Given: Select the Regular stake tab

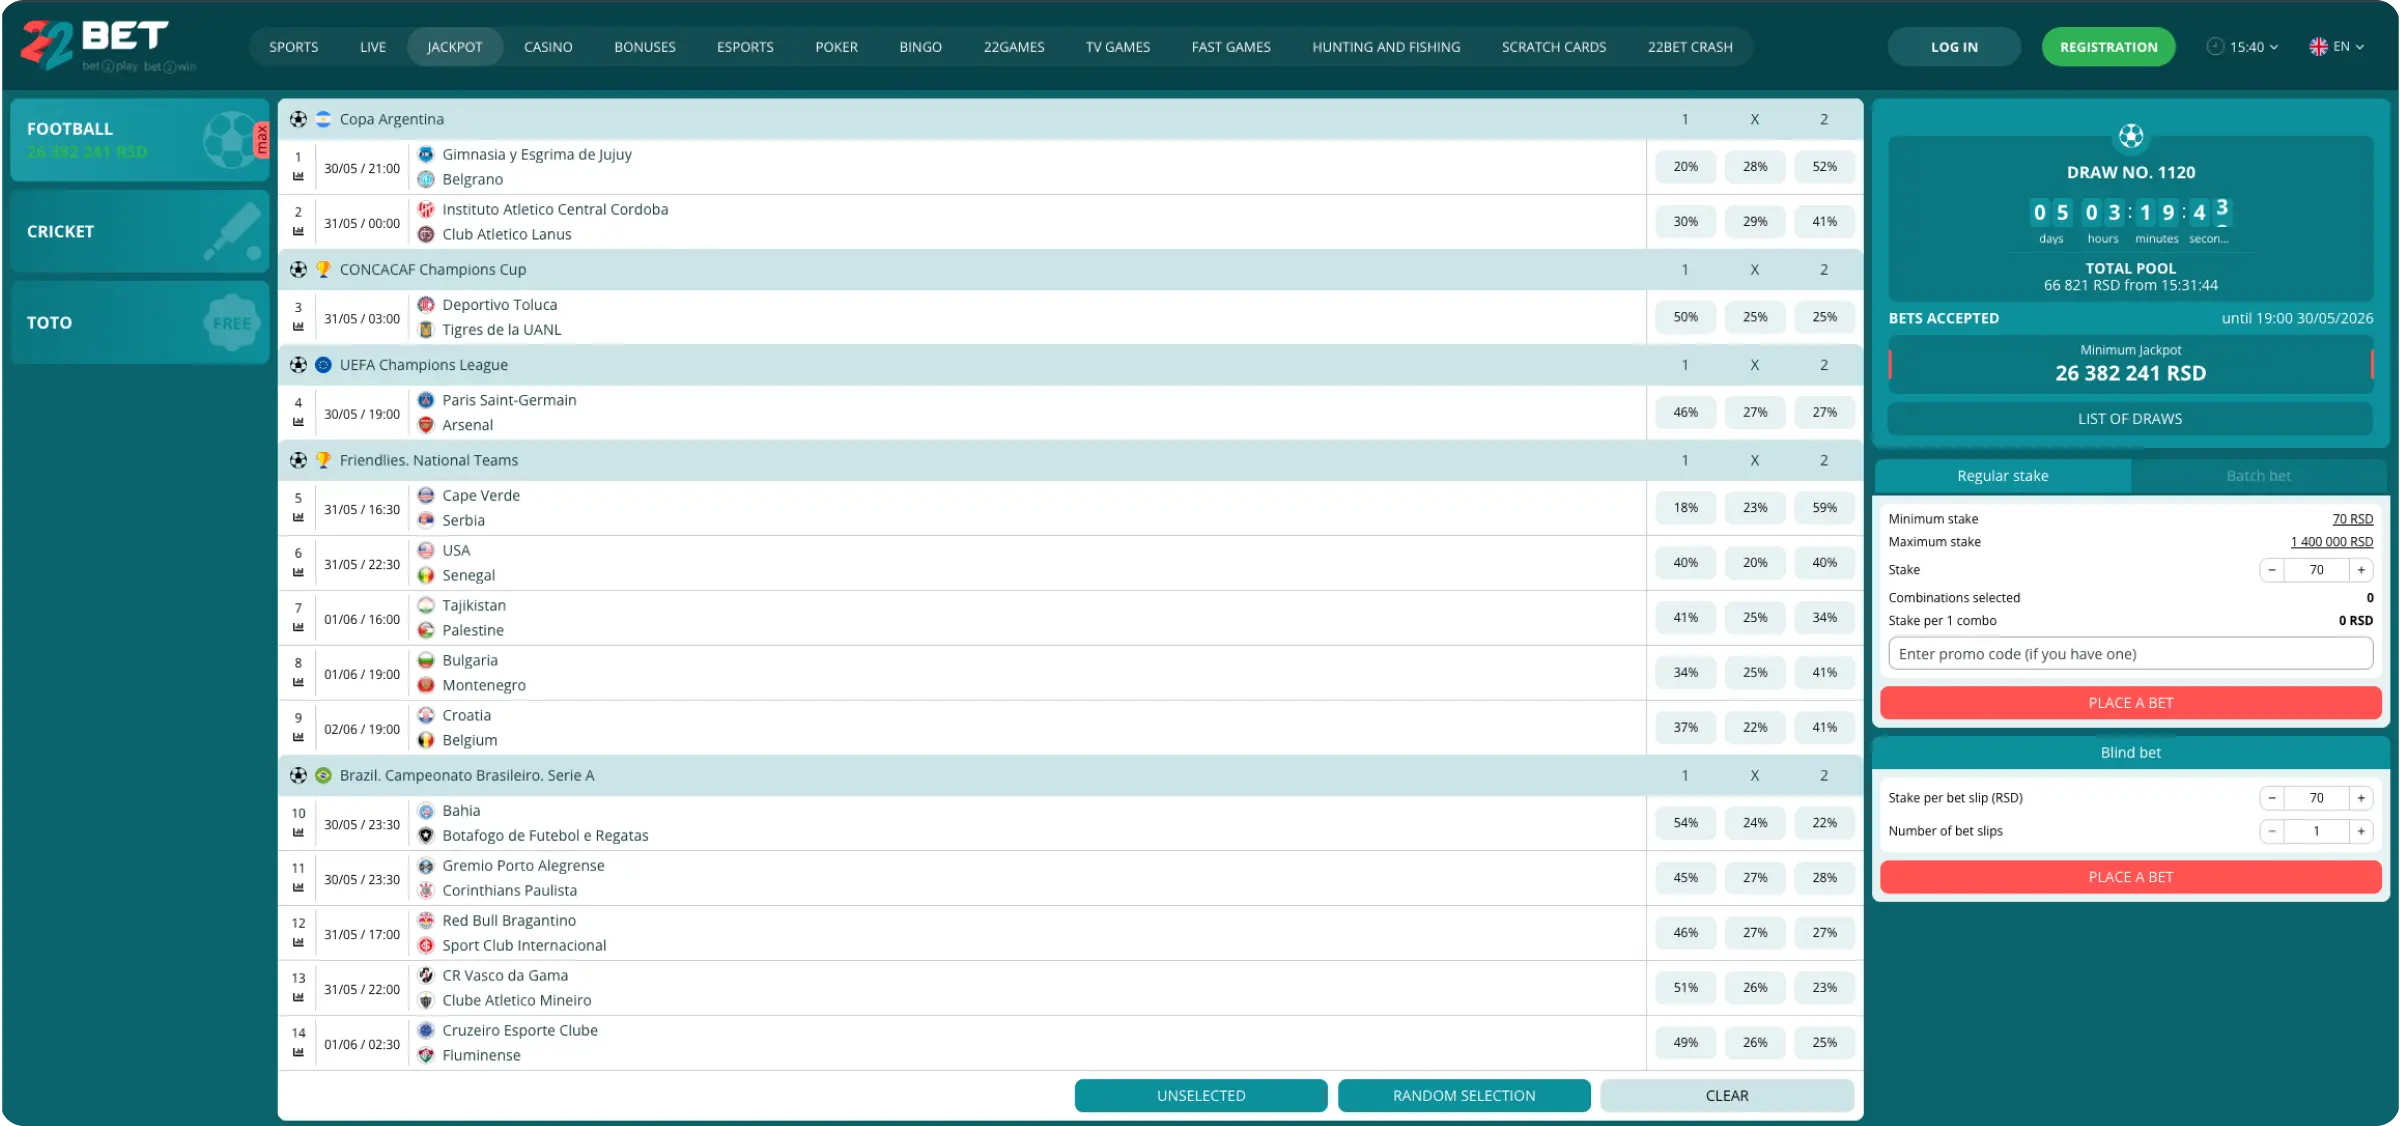Looking at the screenshot, I should [2003, 476].
